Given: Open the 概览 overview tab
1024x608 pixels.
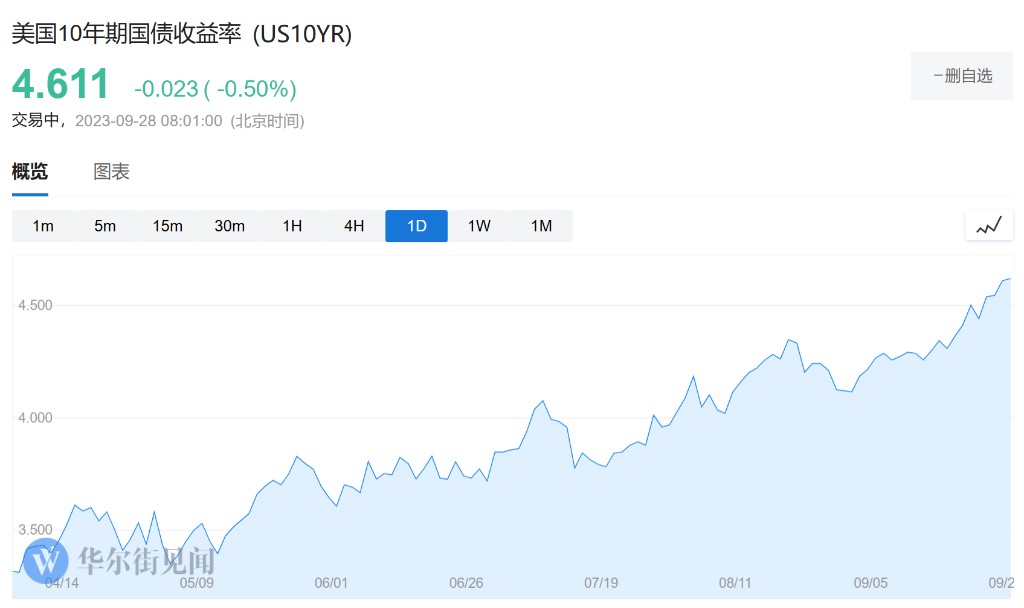Looking at the screenshot, I should click(30, 171).
